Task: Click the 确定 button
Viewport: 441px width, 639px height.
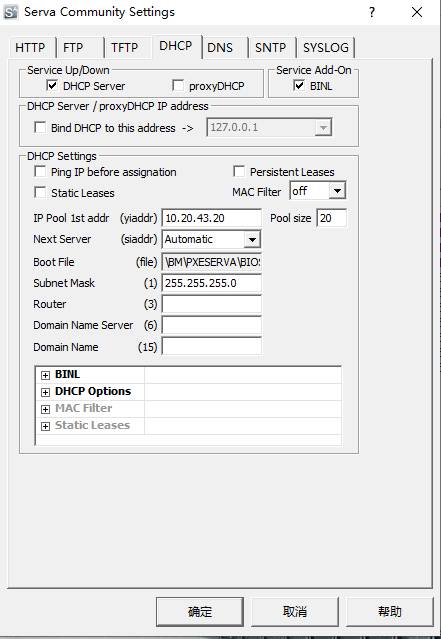Action: coord(200,612)
